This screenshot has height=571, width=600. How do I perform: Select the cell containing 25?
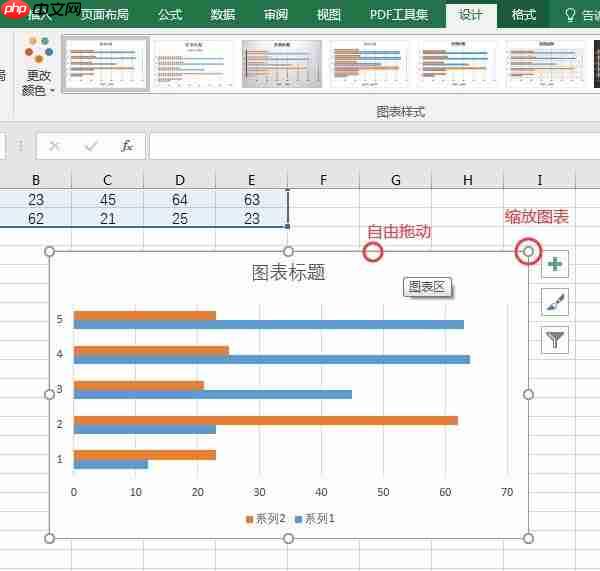pyautogui.click(x=180, y=219)
